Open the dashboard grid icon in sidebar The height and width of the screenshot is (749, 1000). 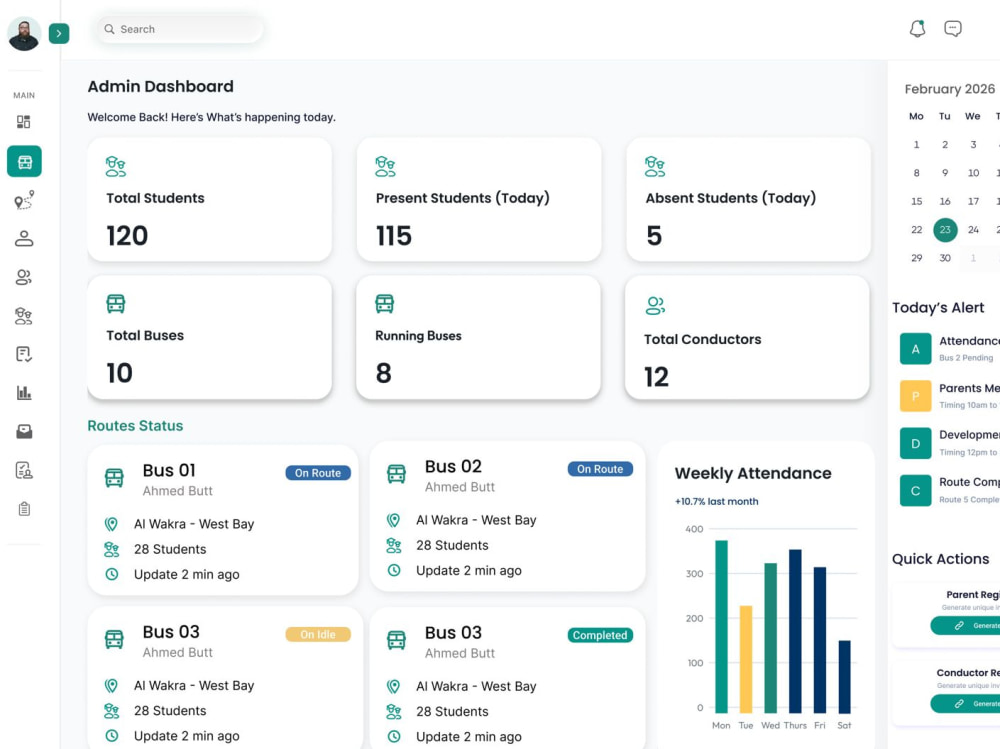coord(24,121)
